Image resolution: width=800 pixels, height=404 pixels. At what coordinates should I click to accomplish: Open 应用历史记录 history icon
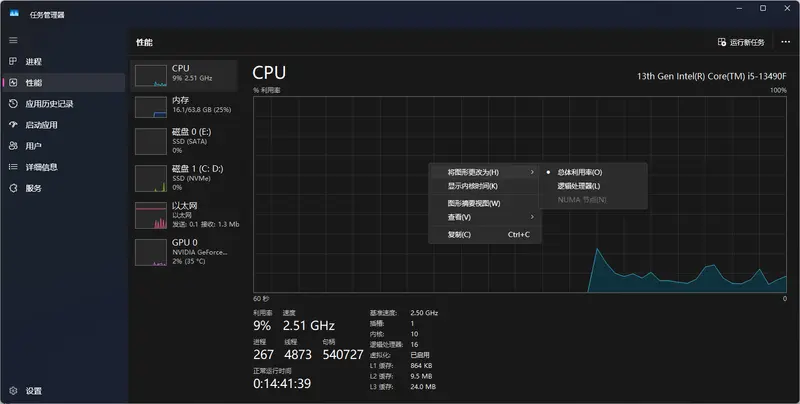(x=13, y=104)
